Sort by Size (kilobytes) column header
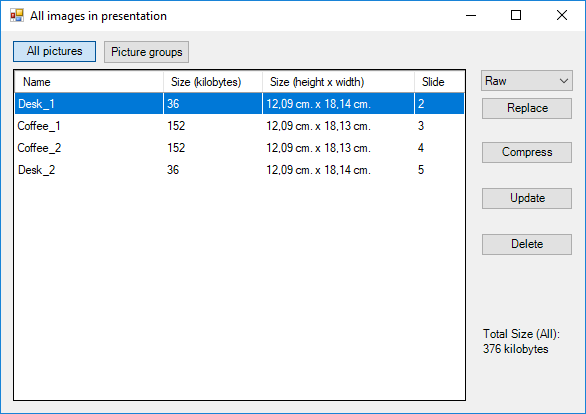Screen dimensions: 586x414 (213, 82)
